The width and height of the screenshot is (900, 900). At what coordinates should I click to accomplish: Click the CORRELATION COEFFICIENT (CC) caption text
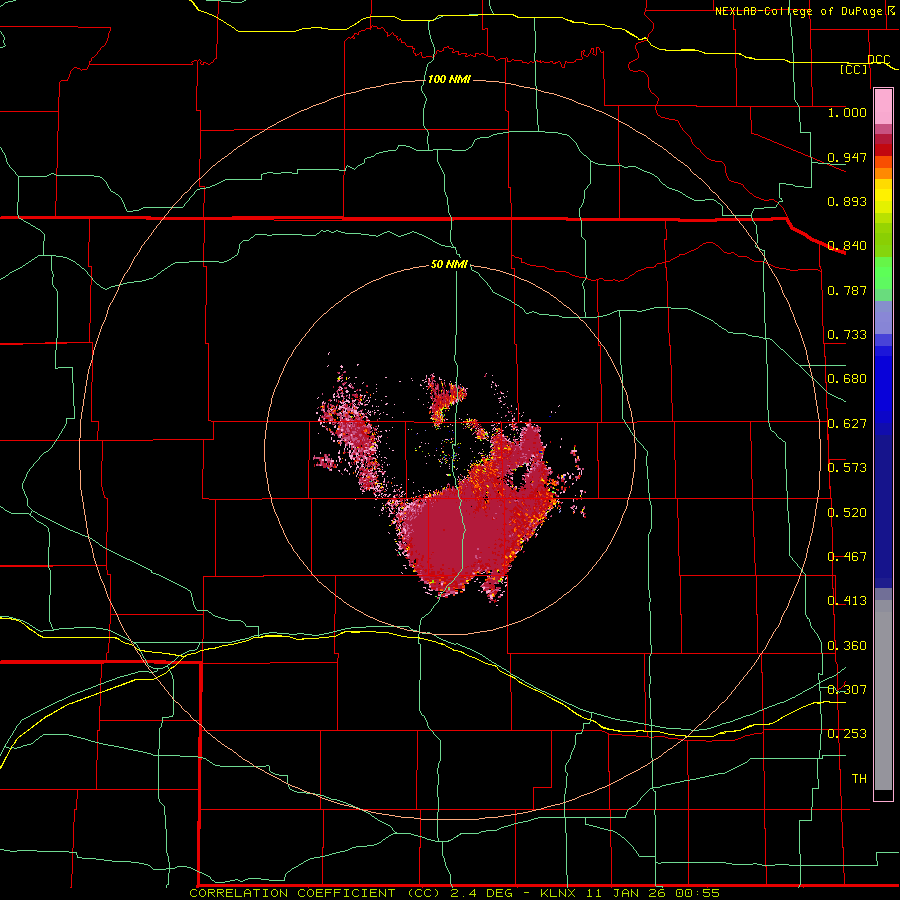316,893
